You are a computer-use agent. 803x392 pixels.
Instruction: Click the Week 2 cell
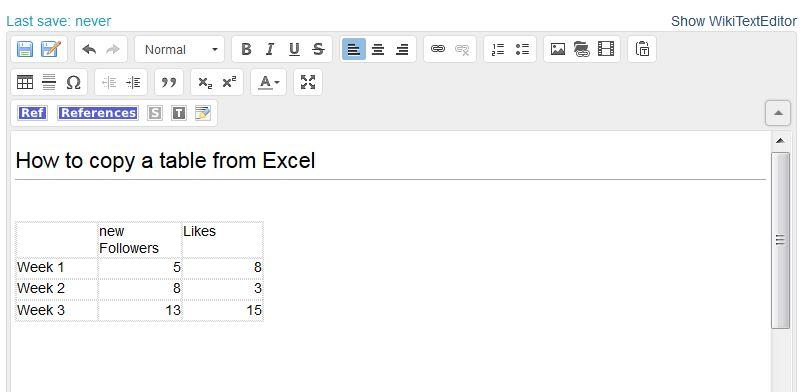coord(57,288)
